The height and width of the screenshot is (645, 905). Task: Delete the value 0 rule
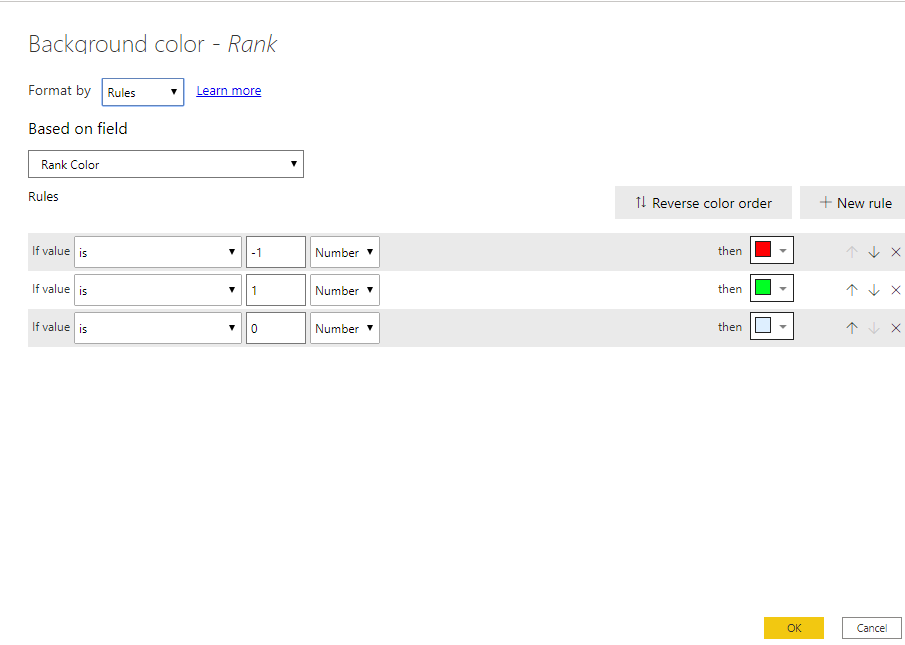click(x=896, y=328)
